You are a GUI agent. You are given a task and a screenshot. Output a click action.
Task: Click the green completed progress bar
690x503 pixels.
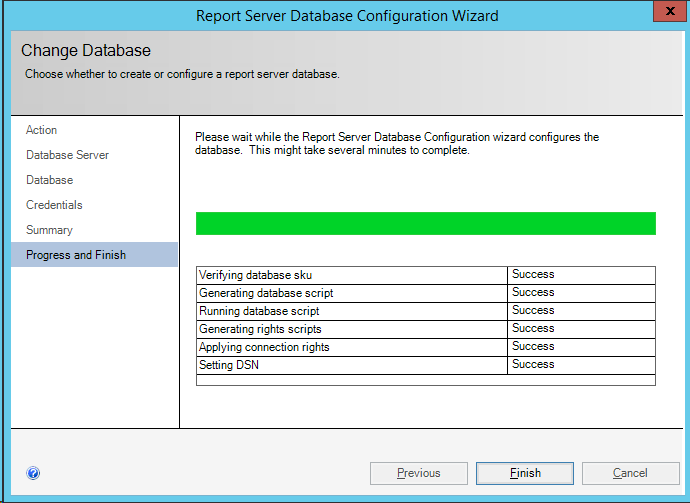click(425, 223)
